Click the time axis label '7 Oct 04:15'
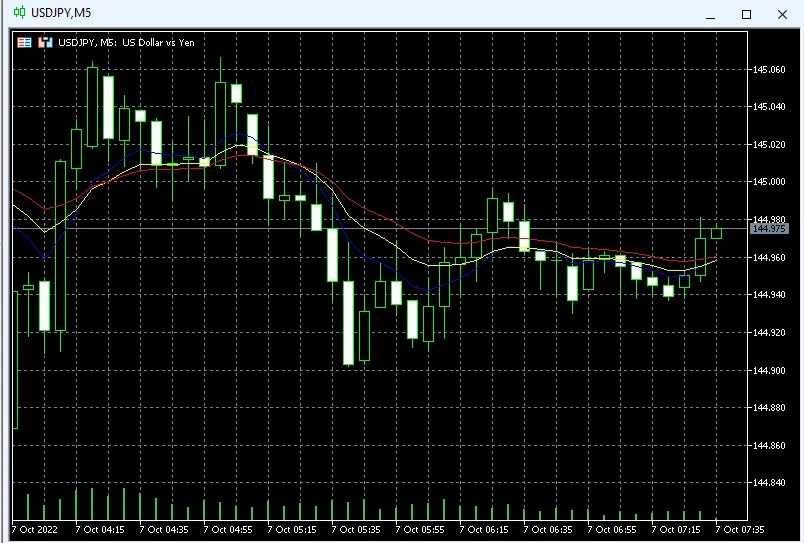The image size is (804, 543). tap(100, 529)
